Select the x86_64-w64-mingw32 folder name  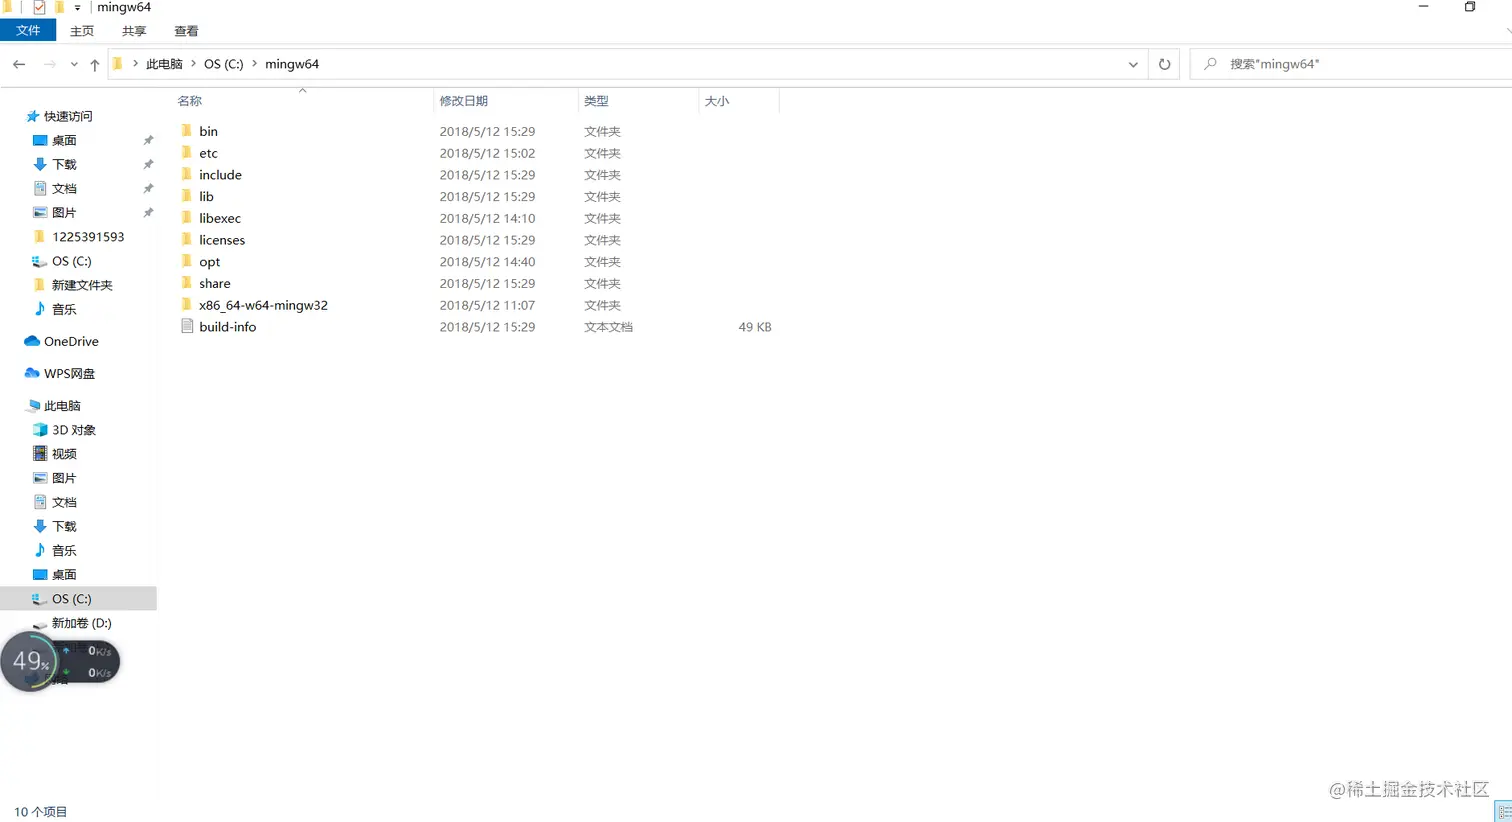[x=263, y=305]
